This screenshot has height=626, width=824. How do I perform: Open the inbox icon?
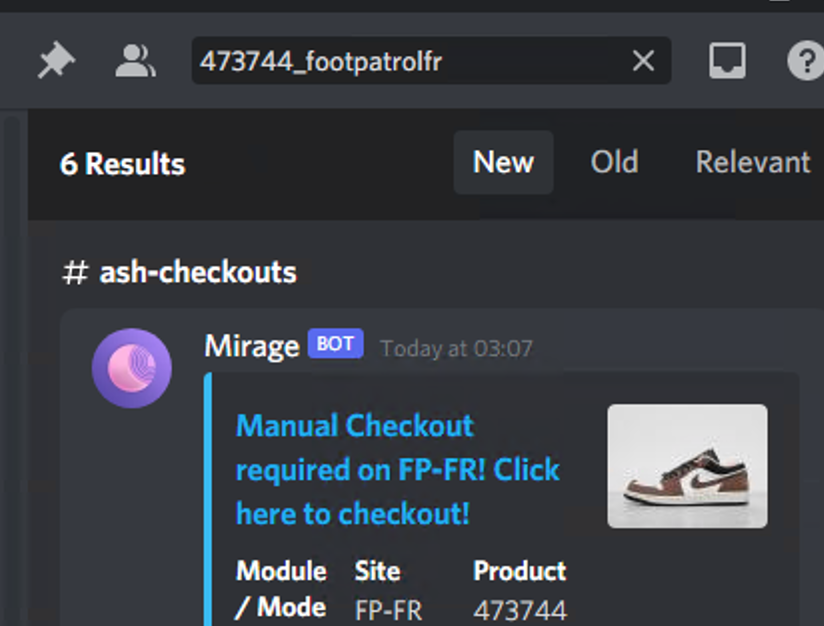click(x=727, y=60)
